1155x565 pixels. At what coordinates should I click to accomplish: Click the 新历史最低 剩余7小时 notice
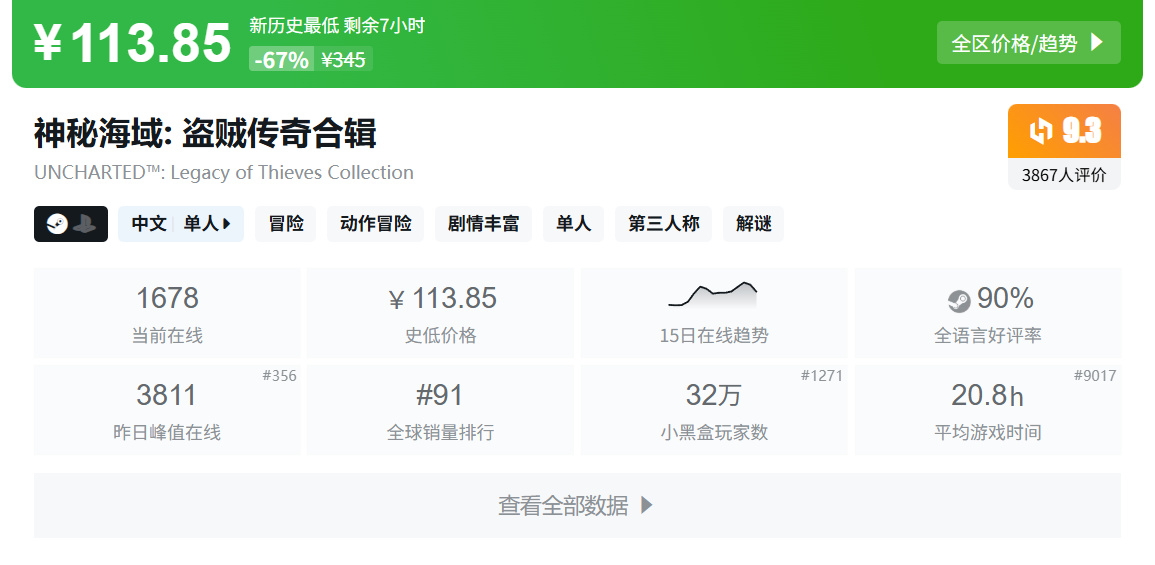click(337, 26)
